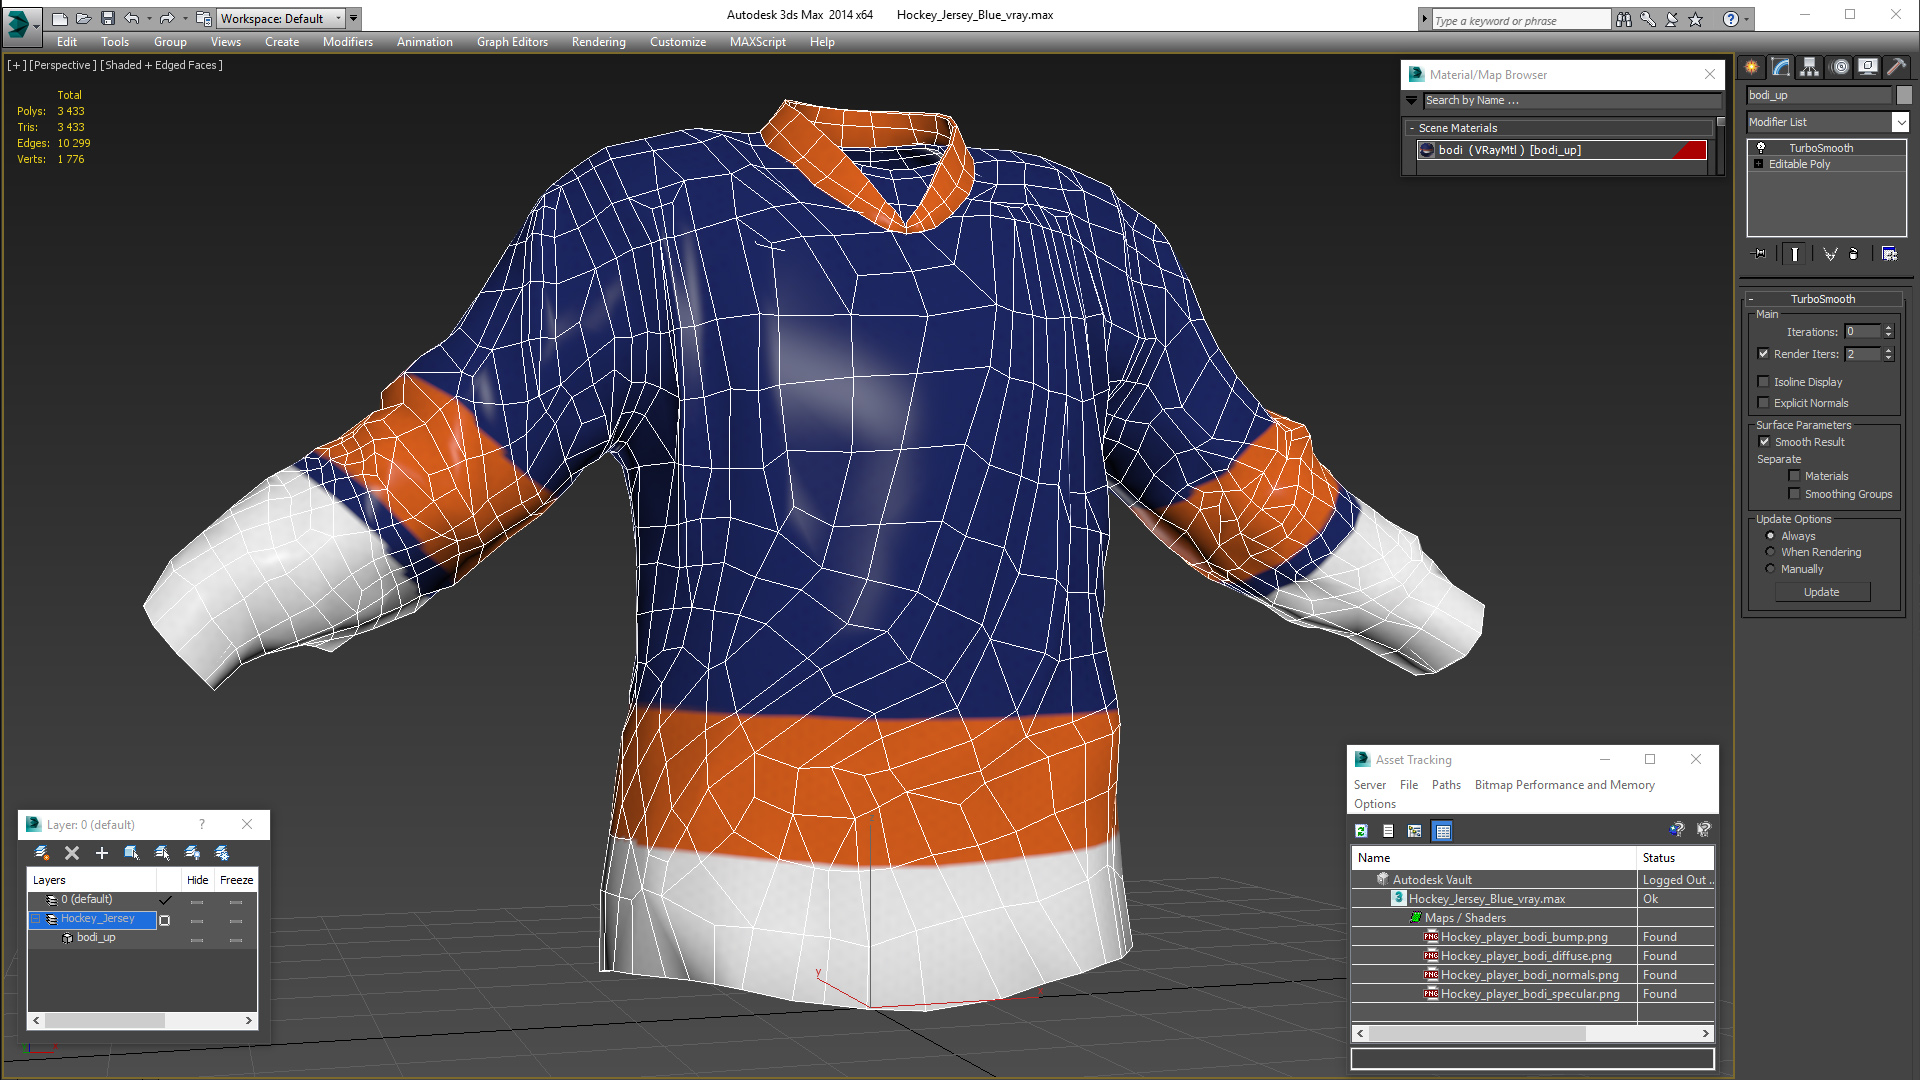Open the Rendering menu
This screenshot has width=1920, height=1080.
pos(598,42)
